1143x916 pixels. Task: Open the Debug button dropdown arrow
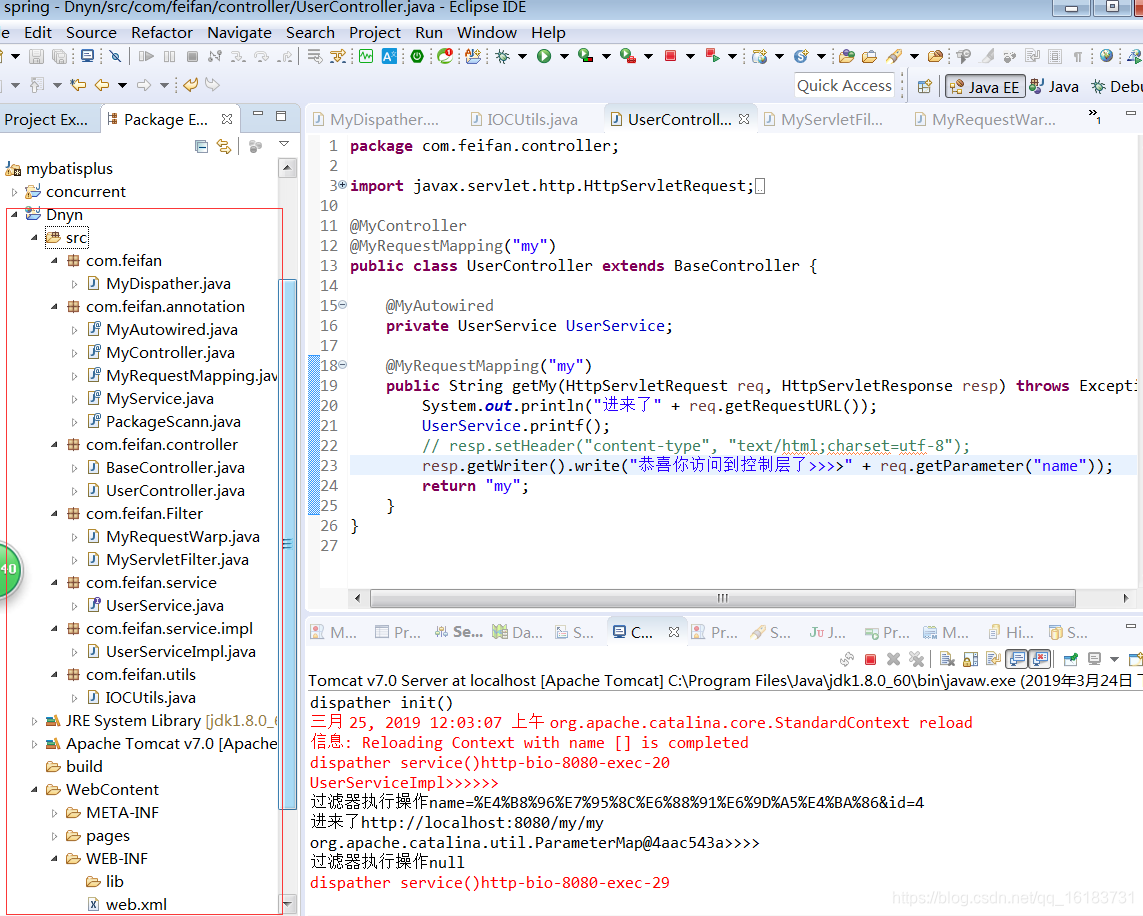pyautogui.click(x=523, y=56)
